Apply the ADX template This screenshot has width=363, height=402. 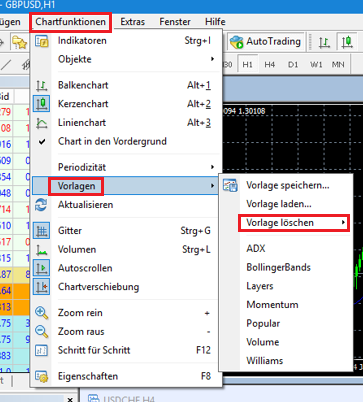(286, 249)
